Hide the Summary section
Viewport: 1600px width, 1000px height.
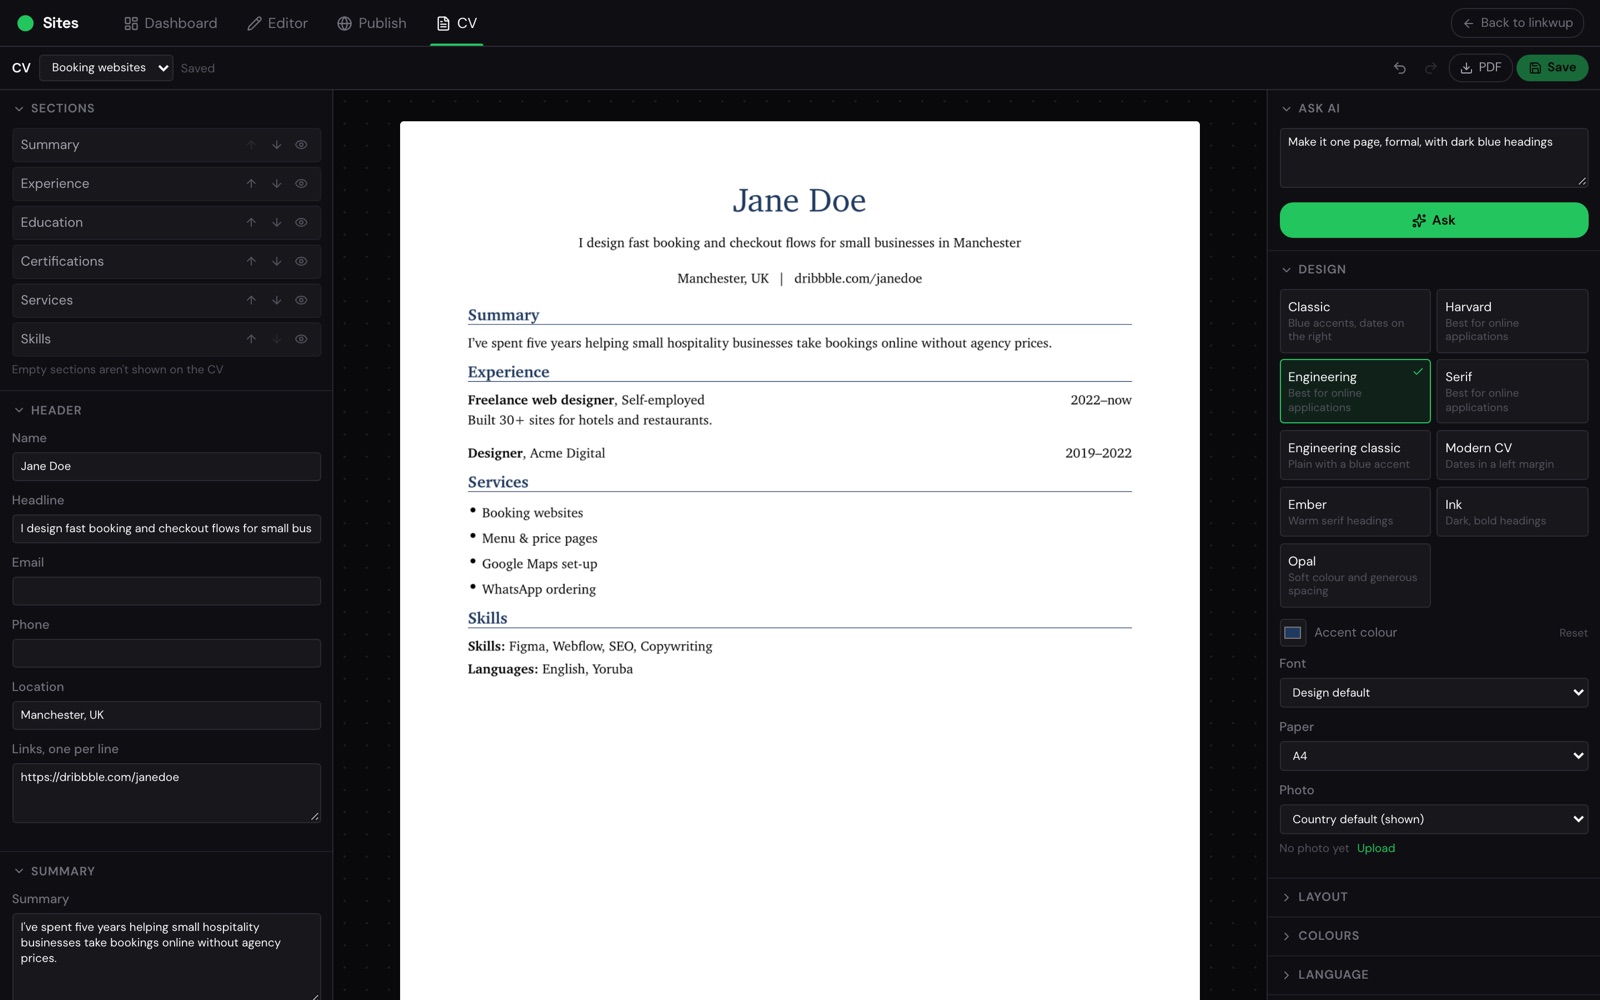301,145
